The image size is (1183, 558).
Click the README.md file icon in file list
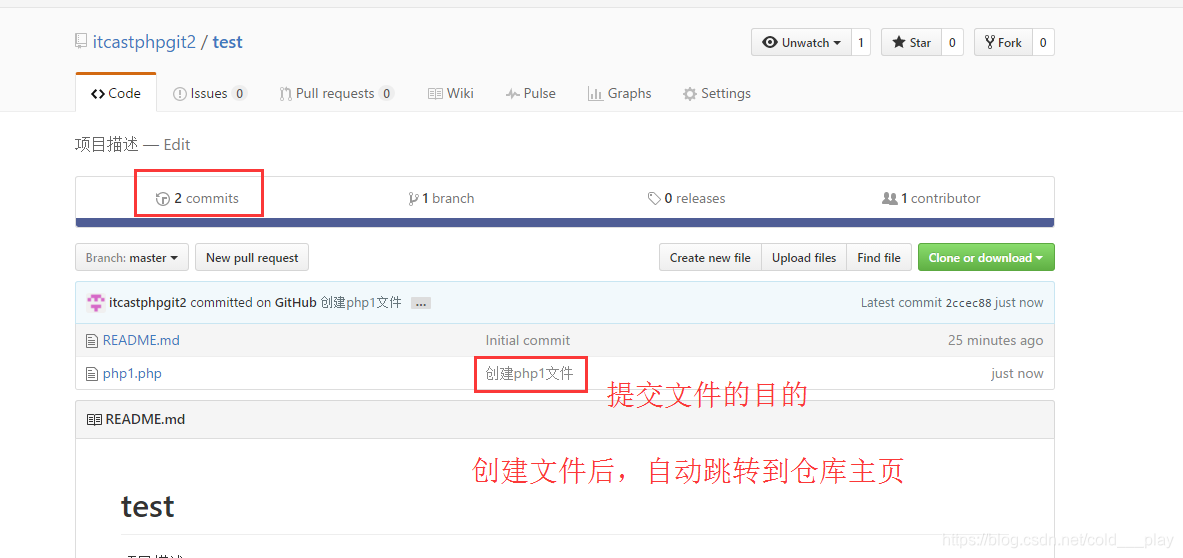click(92, 341)
